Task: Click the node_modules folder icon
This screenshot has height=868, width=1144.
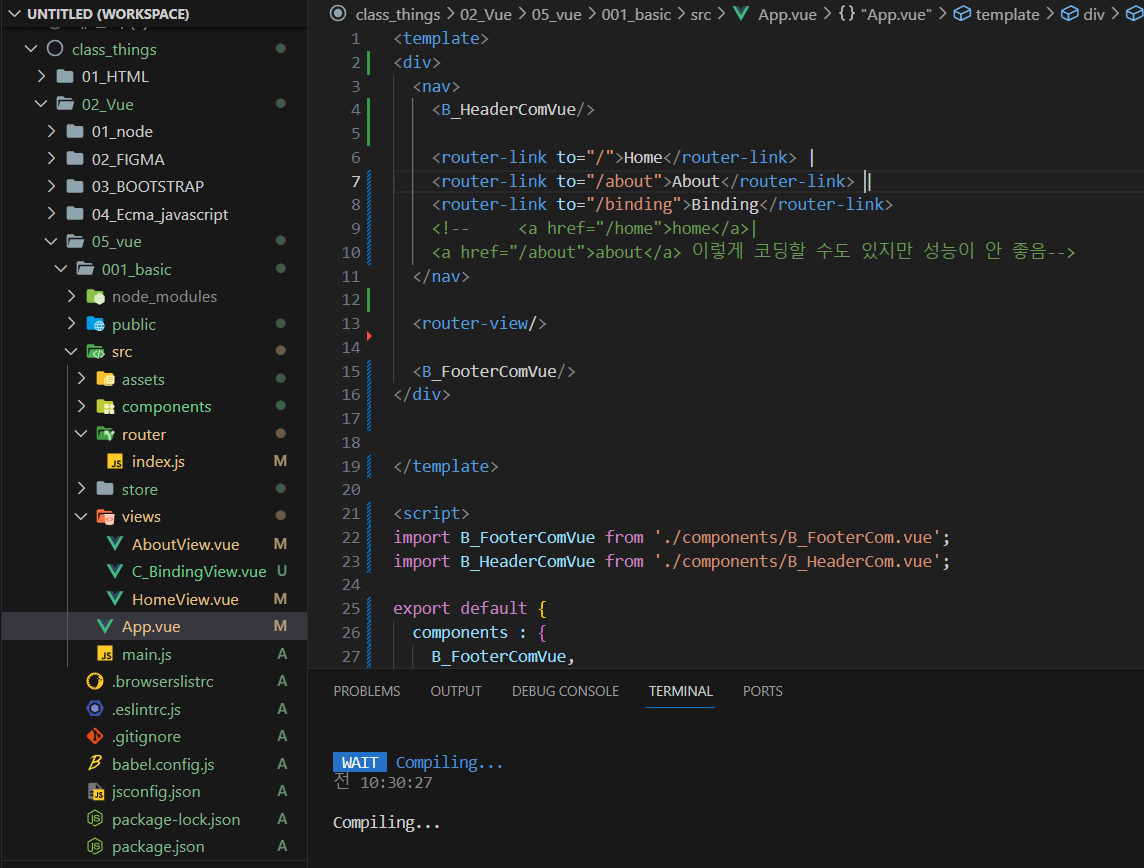Action: pos(96,297)
